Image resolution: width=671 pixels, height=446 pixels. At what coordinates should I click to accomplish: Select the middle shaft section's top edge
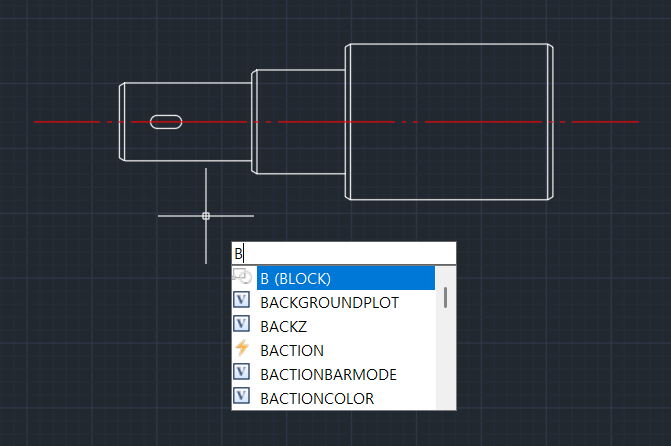click(300, 70)
